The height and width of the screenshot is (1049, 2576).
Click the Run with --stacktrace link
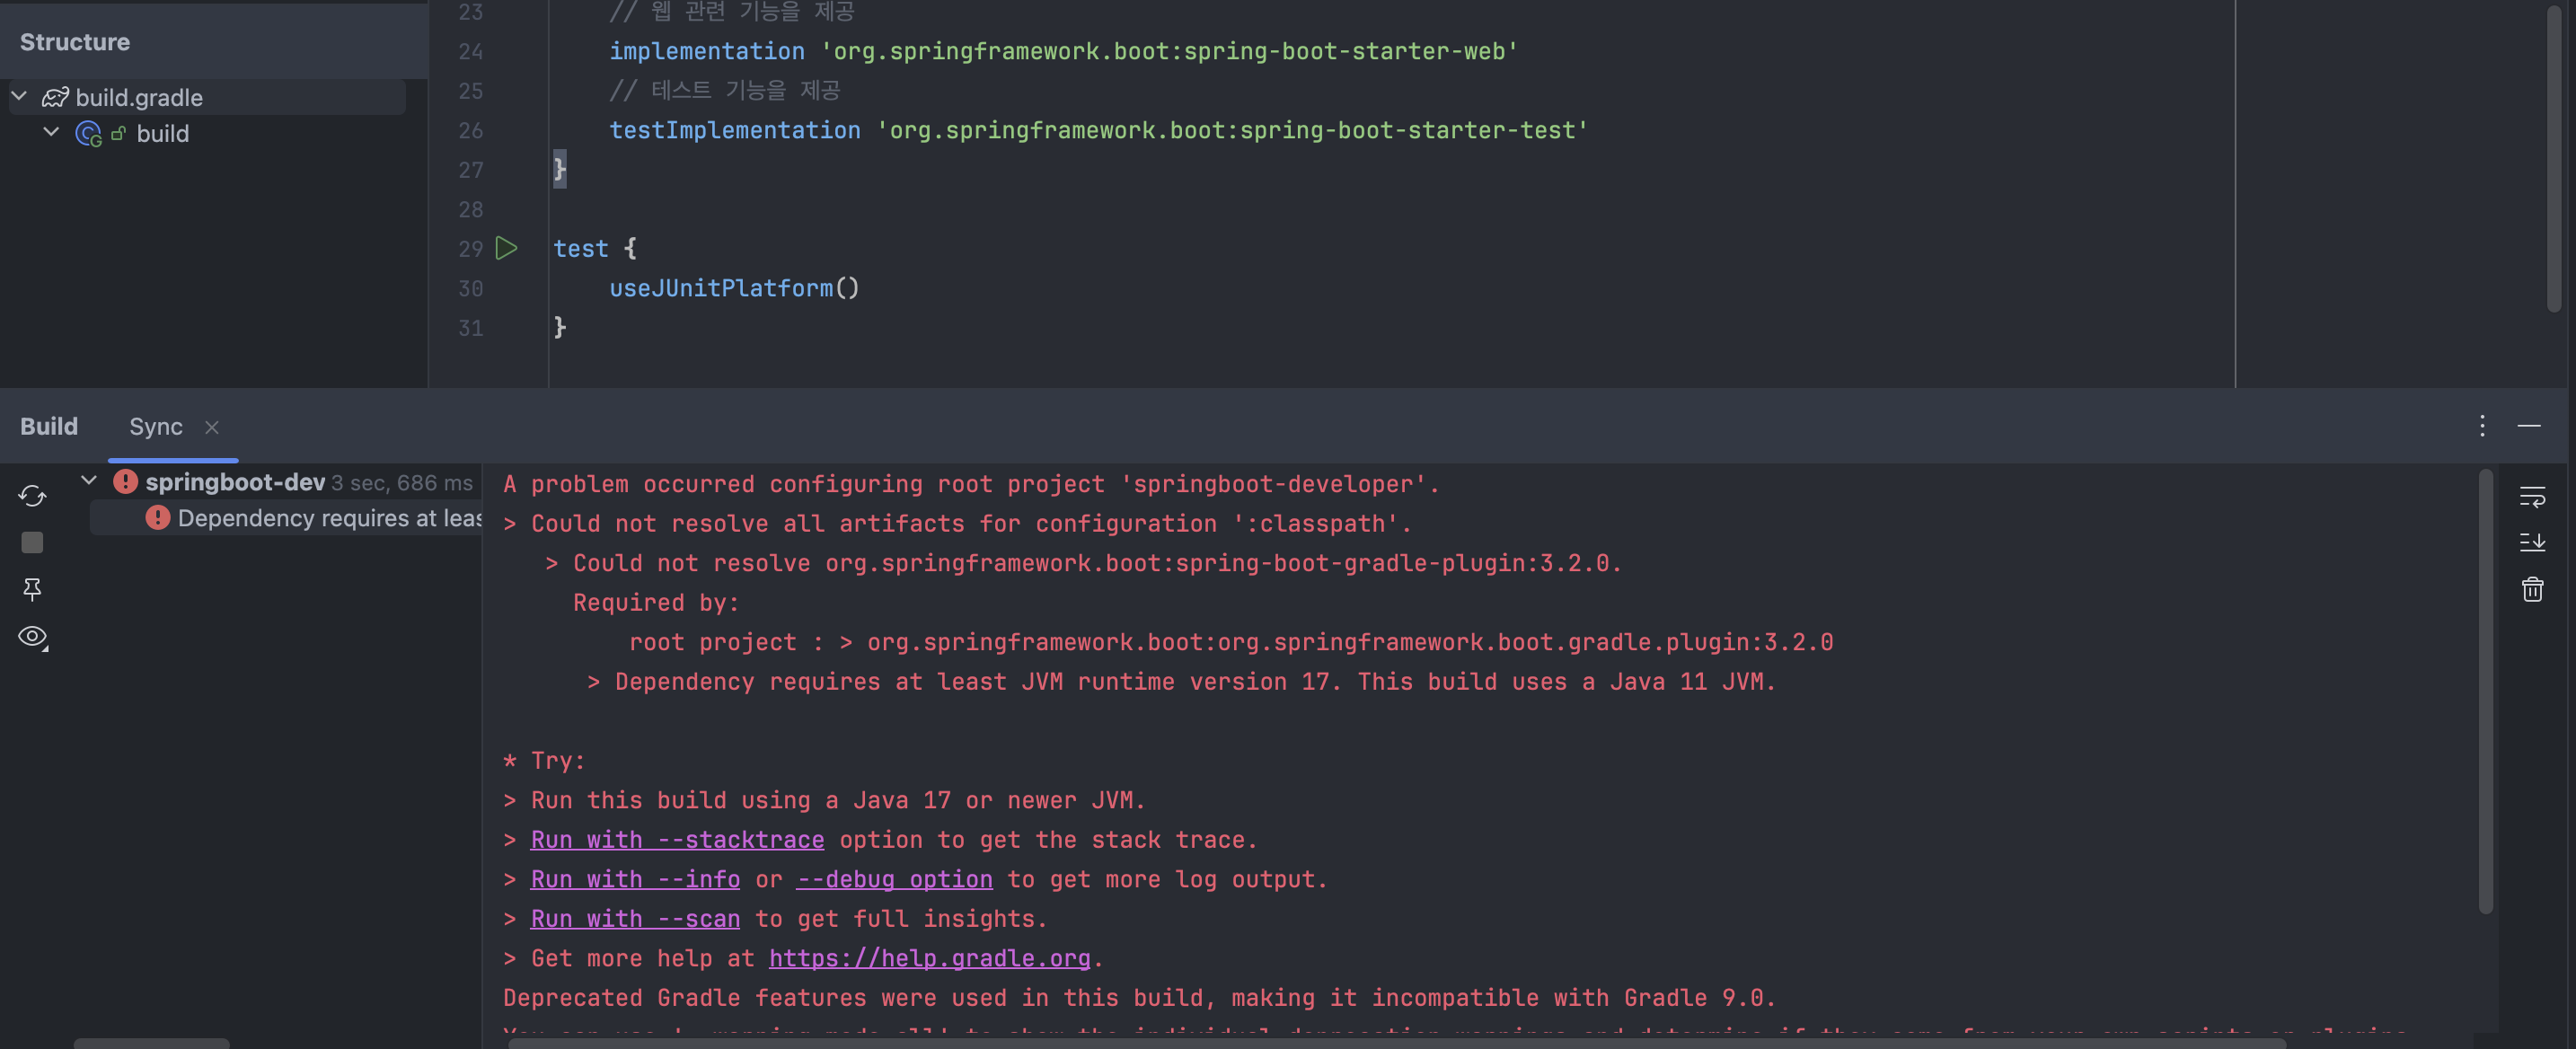pyautogui.click(x=677, y=840)
